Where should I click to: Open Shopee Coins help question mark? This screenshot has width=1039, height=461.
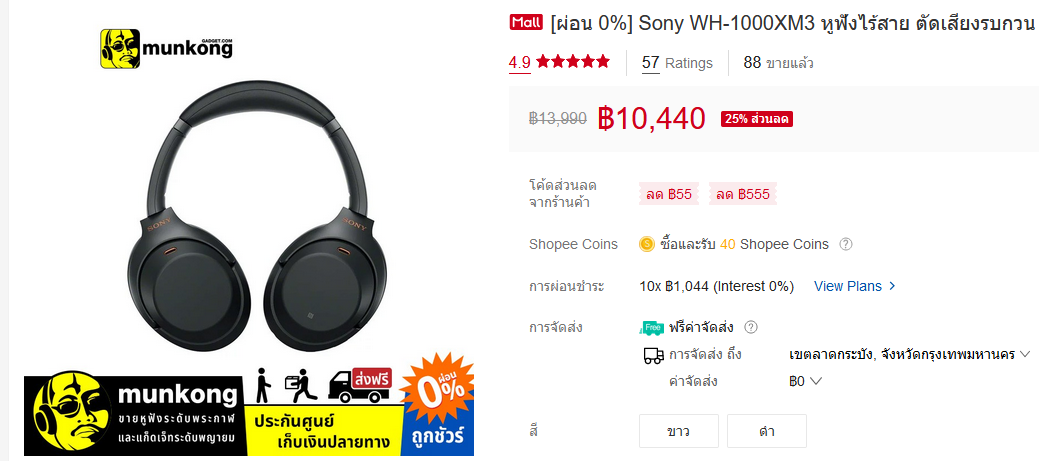point(846,244)
